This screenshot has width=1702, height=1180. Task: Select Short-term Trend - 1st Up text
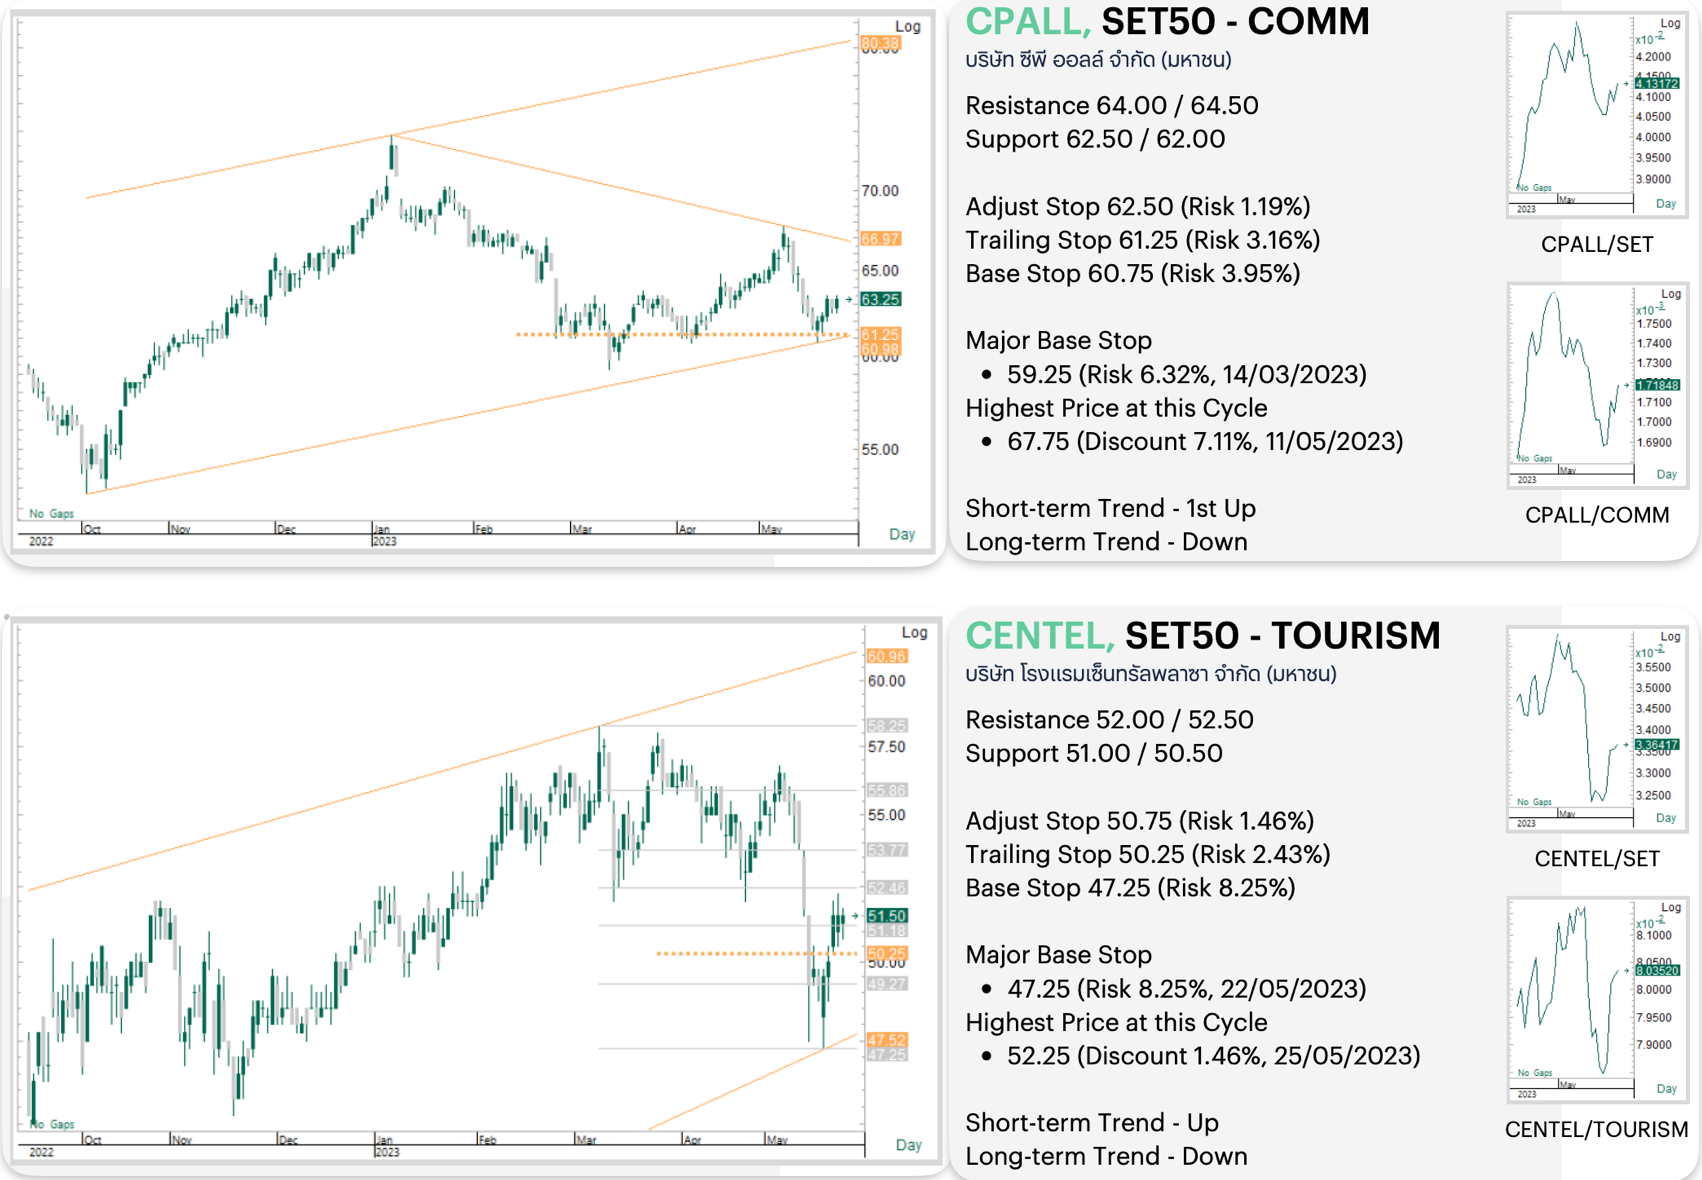(1110, 508)
